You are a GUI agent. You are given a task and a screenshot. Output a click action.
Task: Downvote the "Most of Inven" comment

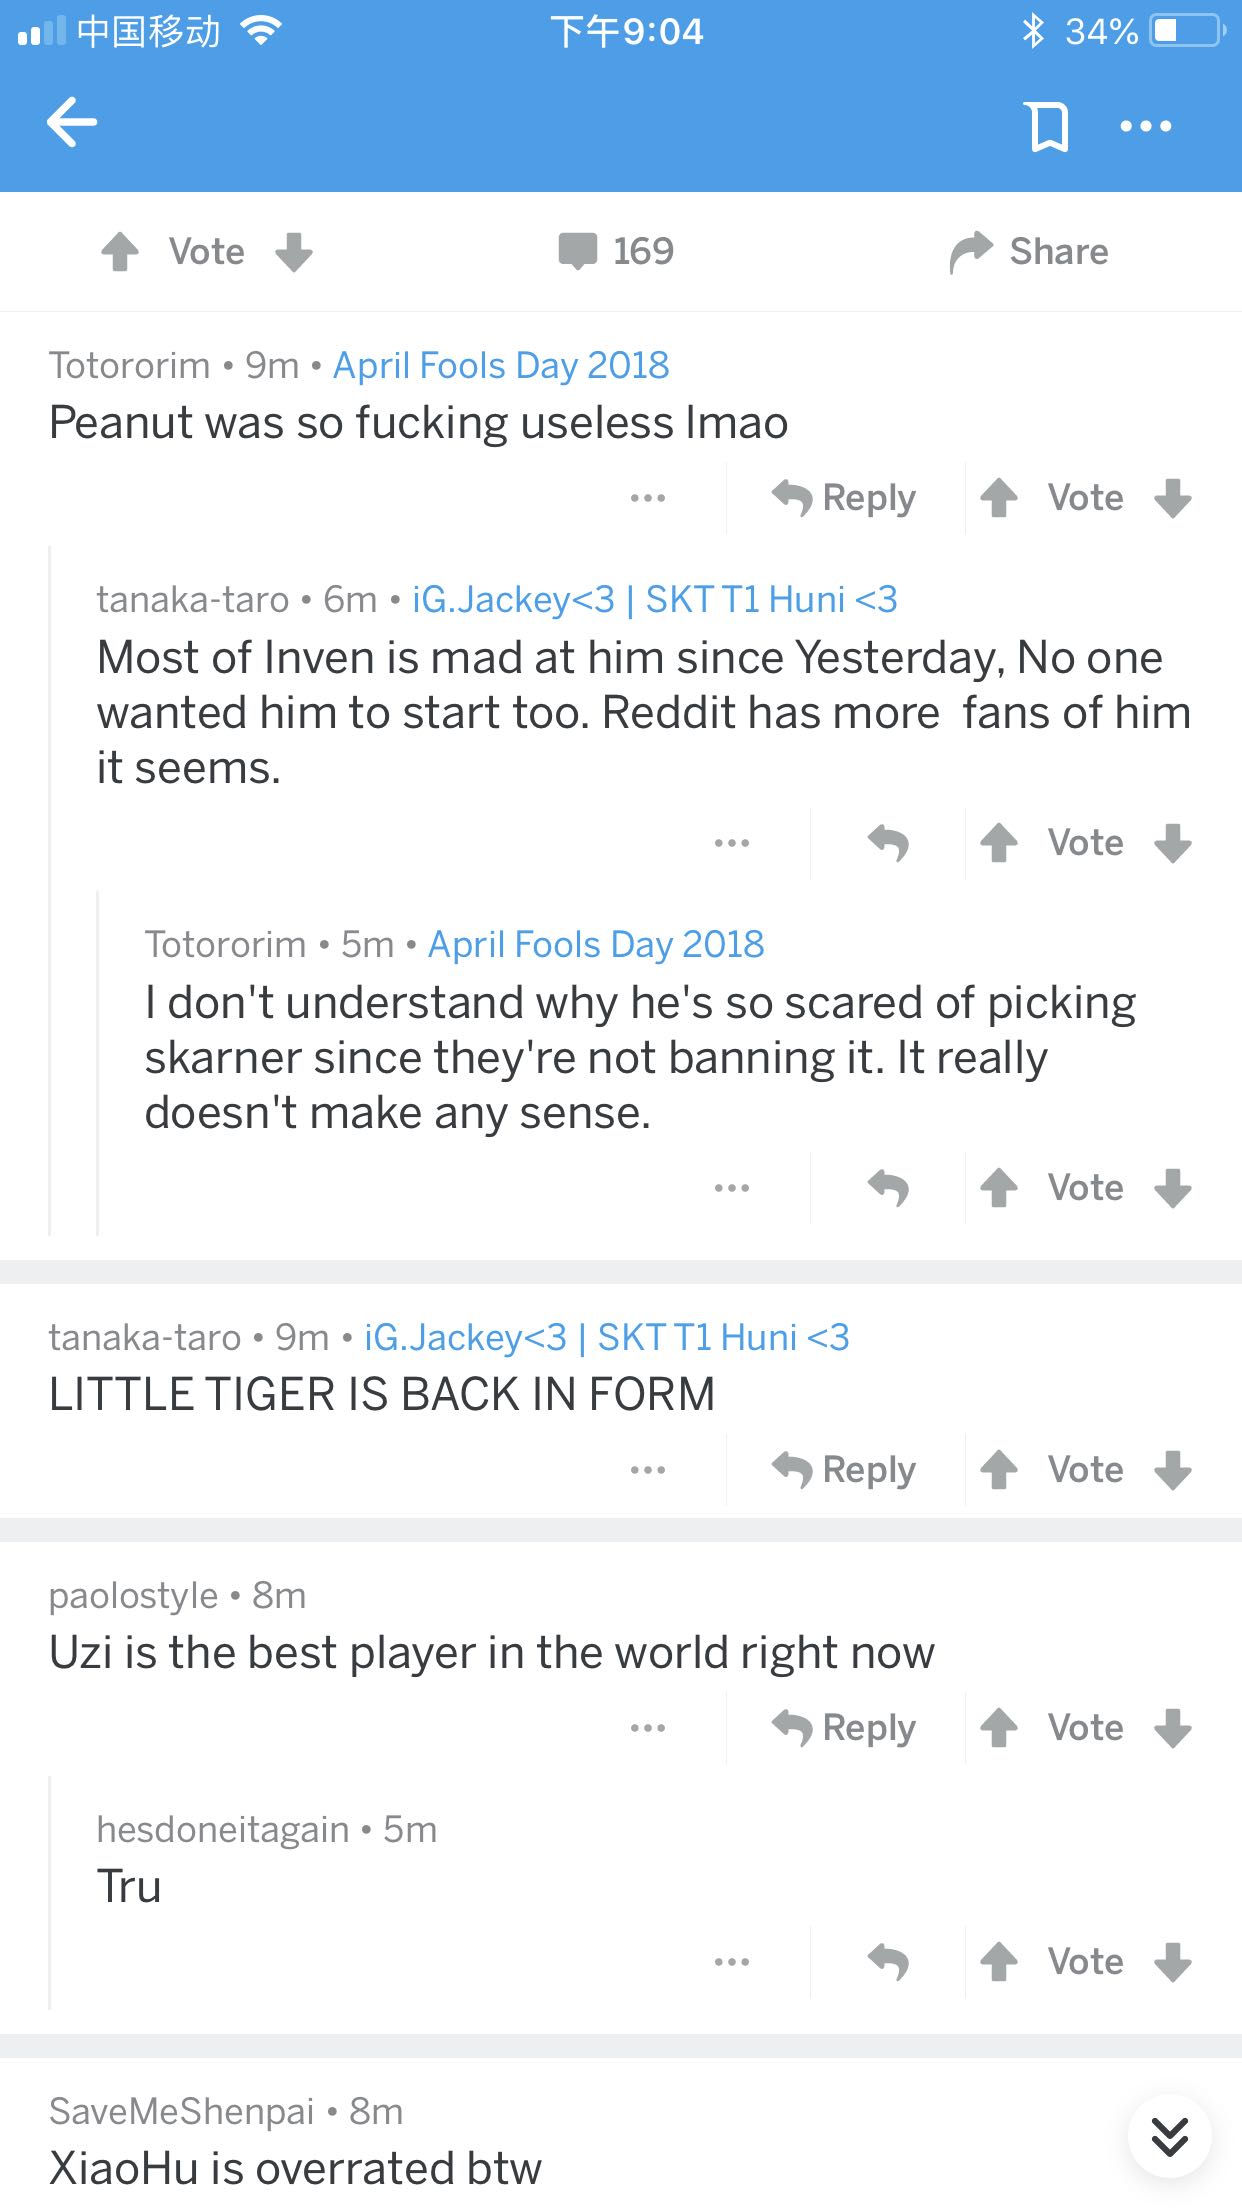[x=1172, y=843]
